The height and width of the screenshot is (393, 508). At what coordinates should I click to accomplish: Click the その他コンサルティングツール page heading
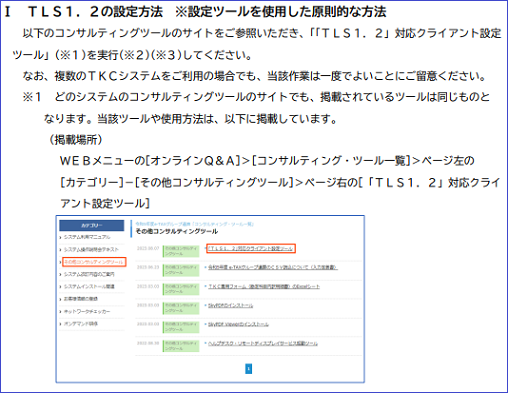pyautogui.click(x=177, y=231)
